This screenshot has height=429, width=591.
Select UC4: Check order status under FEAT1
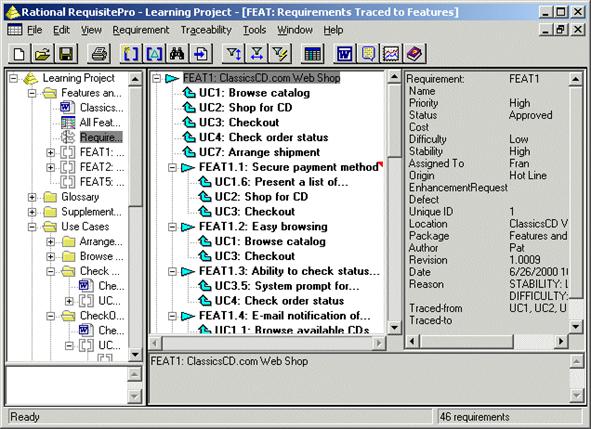pos(263,137)
